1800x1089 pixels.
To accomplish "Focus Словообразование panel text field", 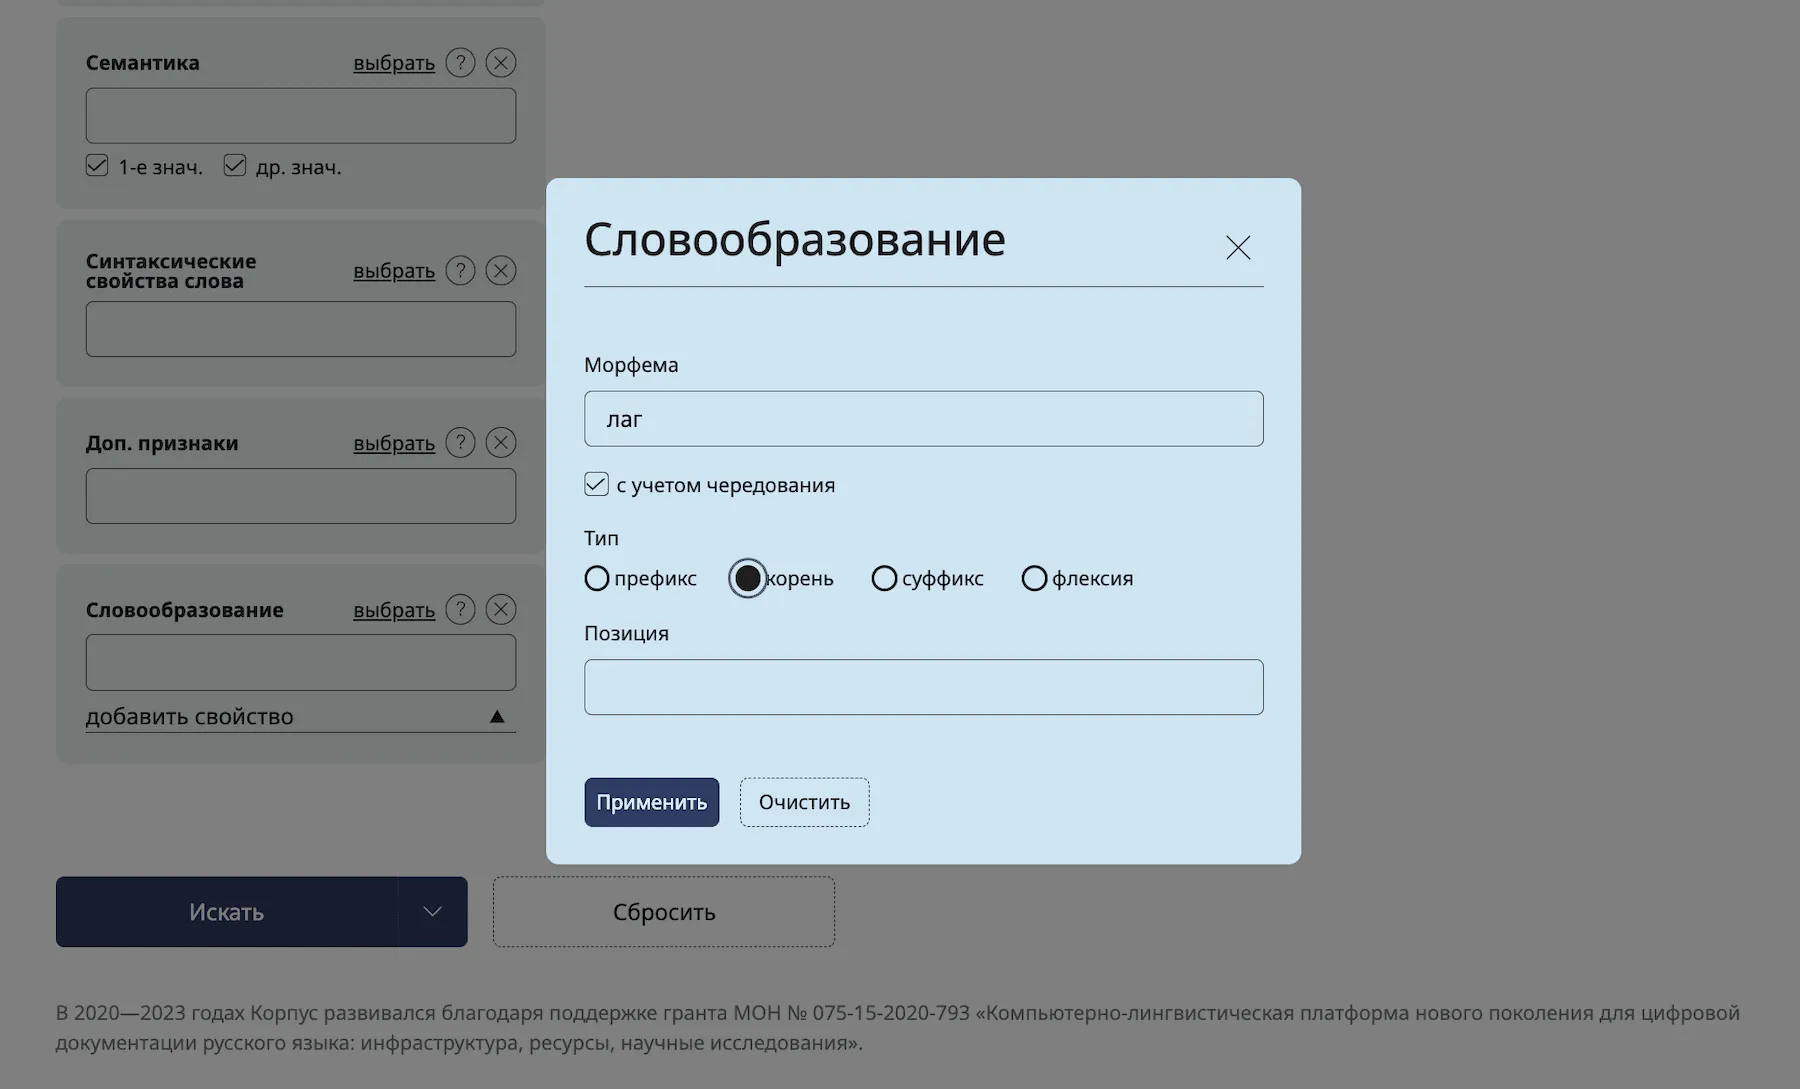I will pyautogui.click(x=301, y=662).
